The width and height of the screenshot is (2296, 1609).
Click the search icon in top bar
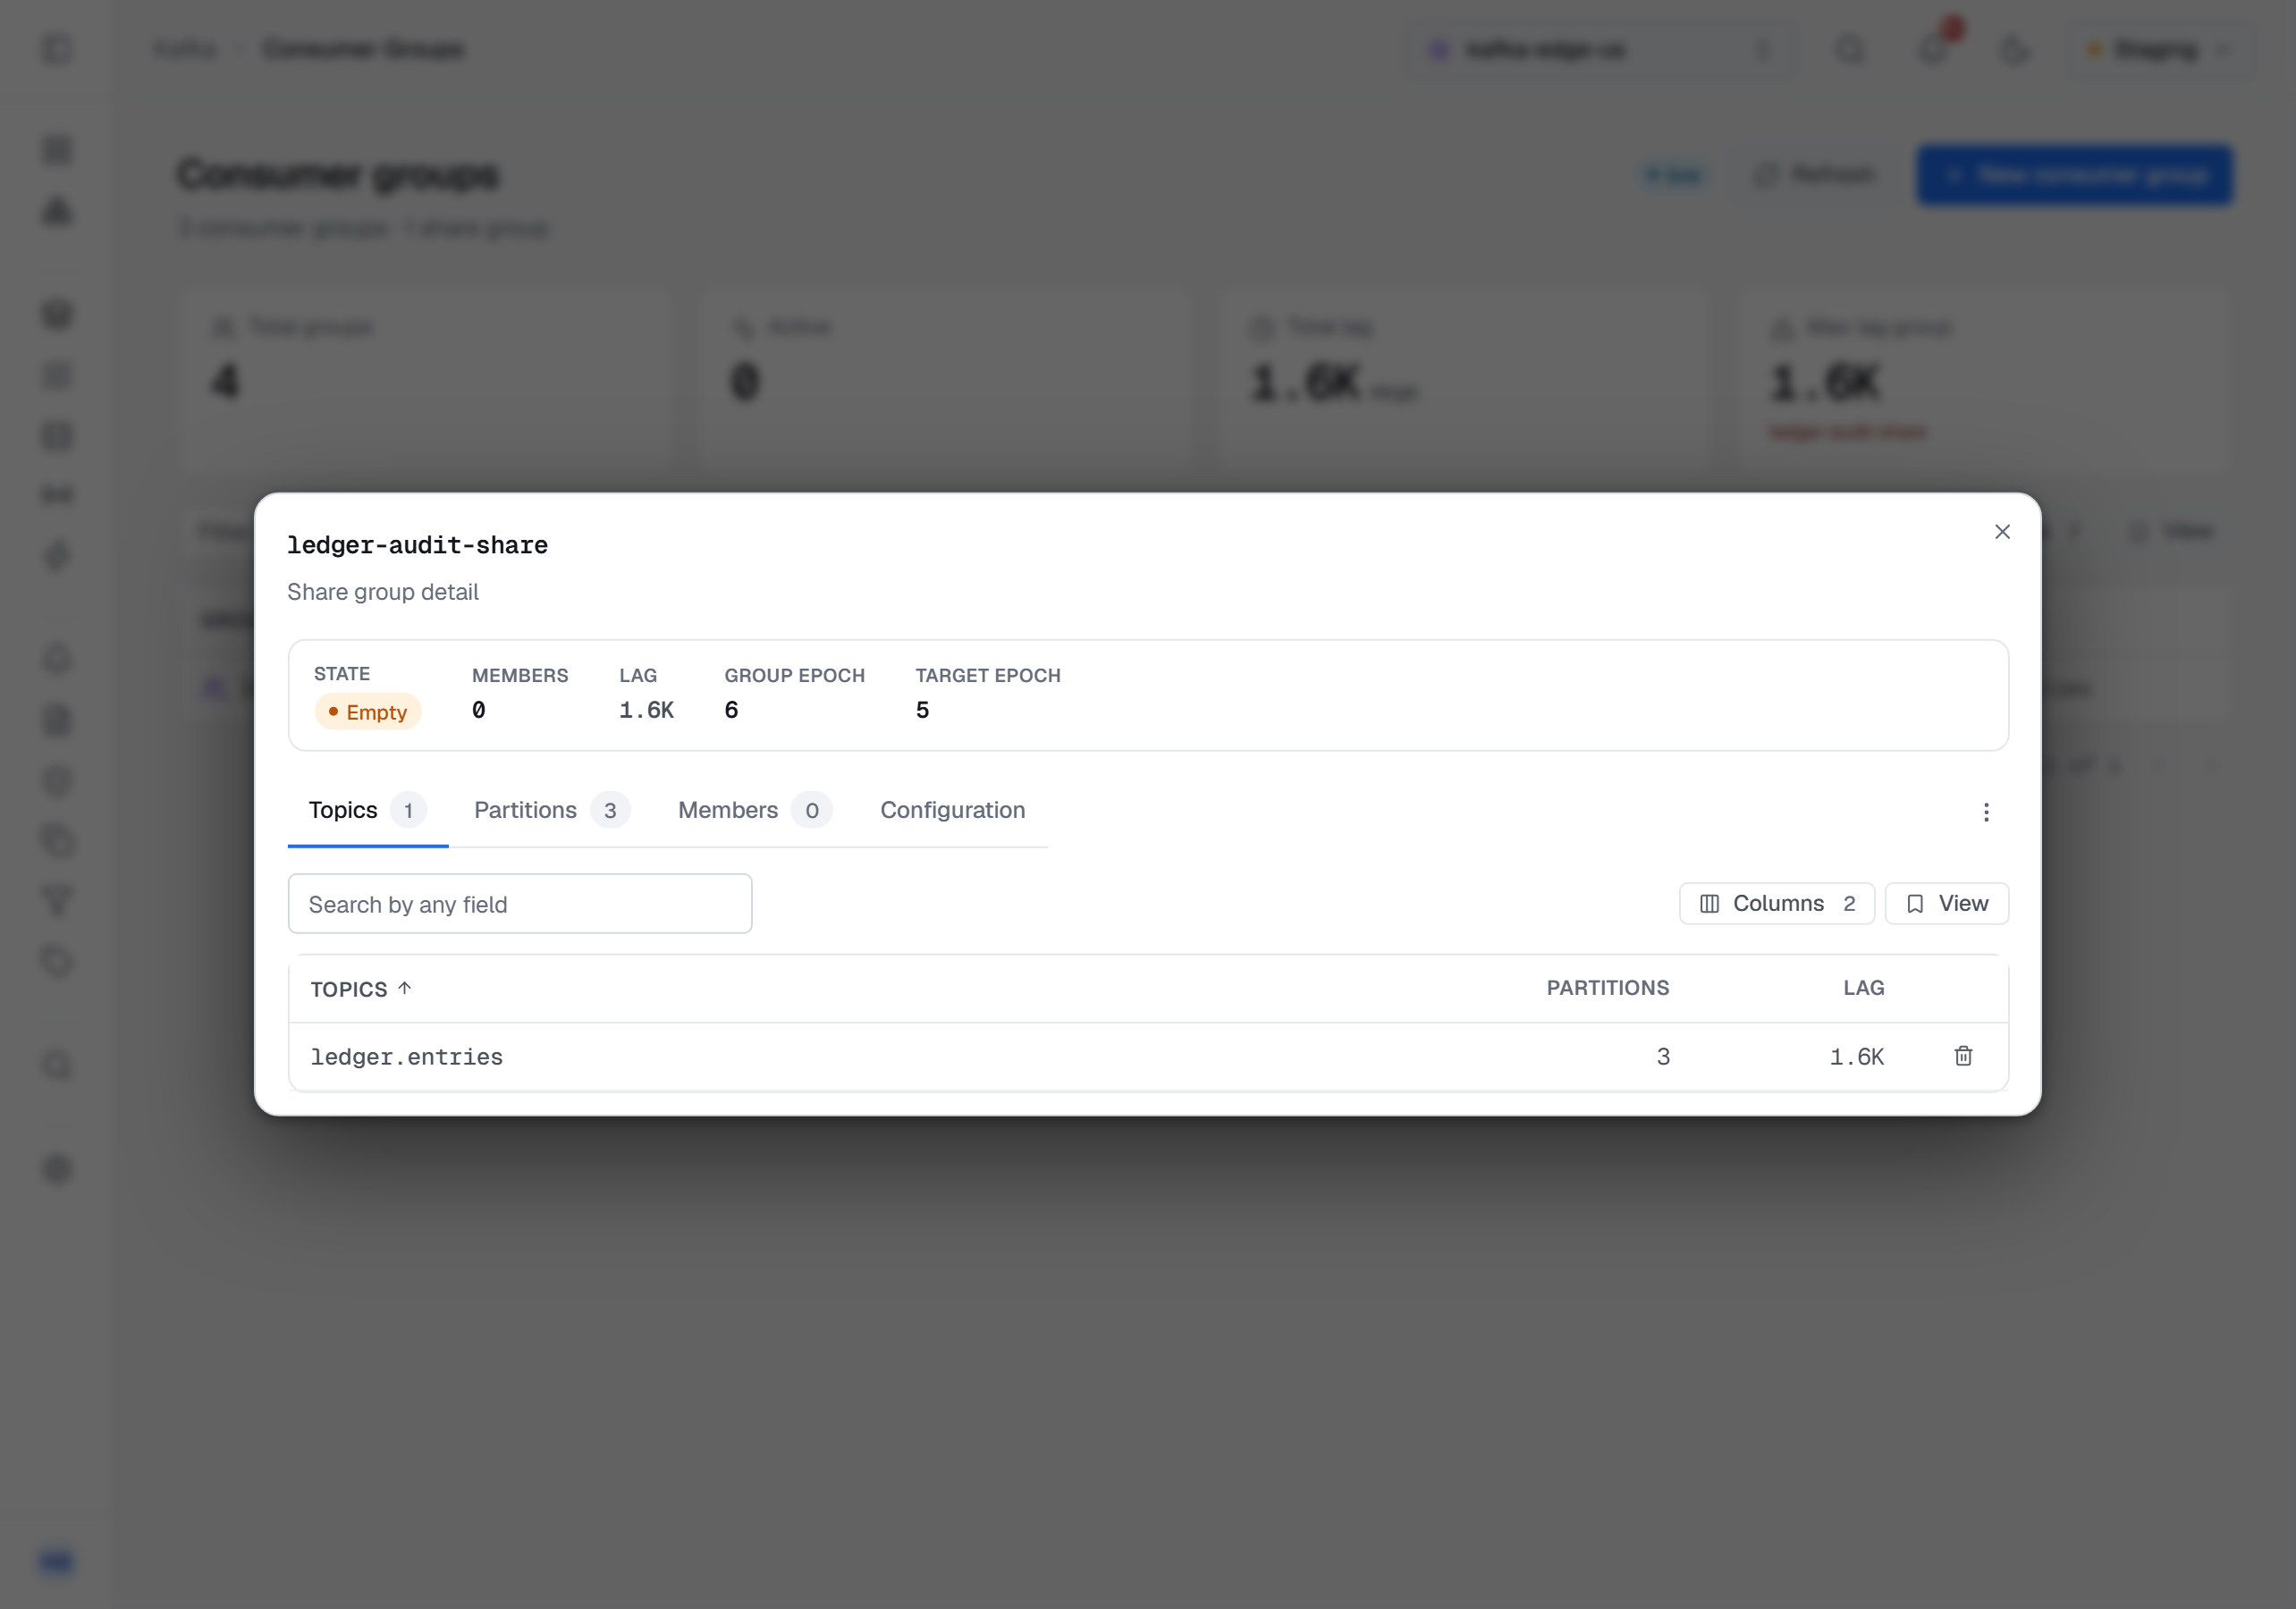click(x=1851, y=49)
